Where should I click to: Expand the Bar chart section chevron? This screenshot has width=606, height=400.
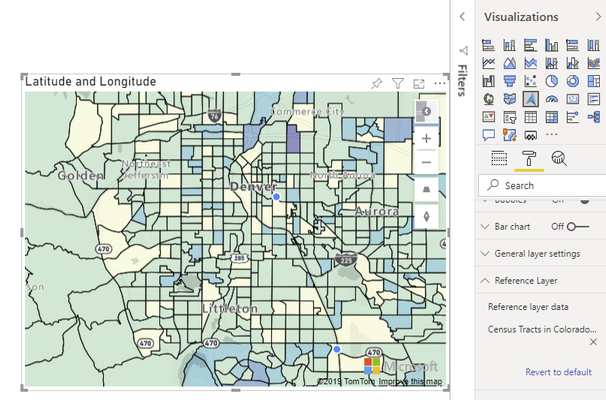pos(485,227)
